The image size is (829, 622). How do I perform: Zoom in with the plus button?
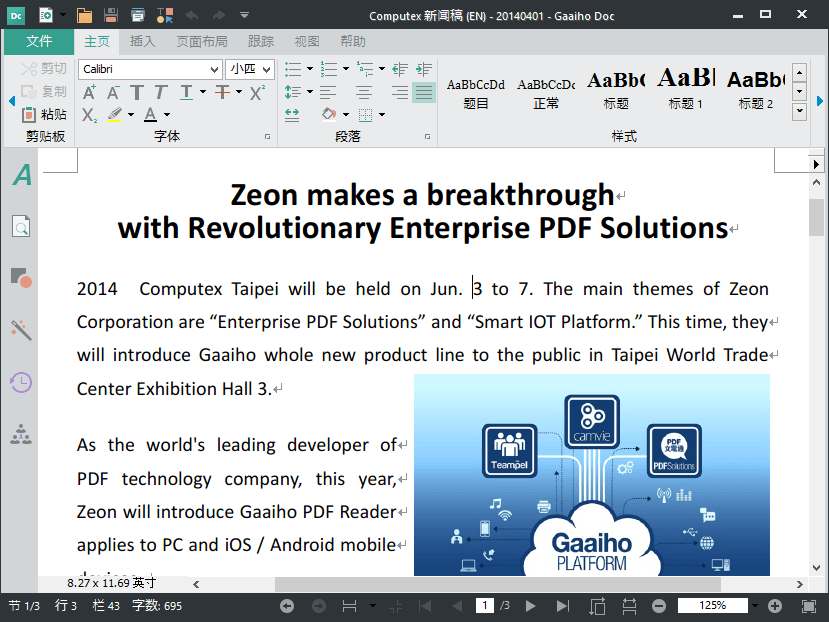point(775,606)
